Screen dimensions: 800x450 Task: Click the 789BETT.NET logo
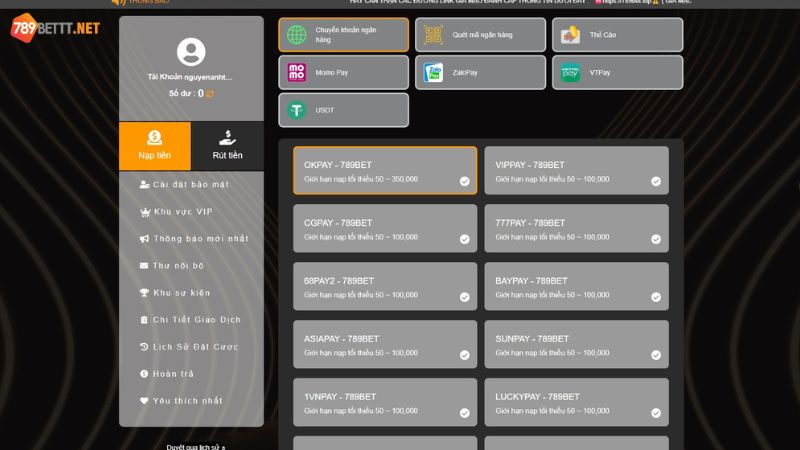tap(55, 28)
